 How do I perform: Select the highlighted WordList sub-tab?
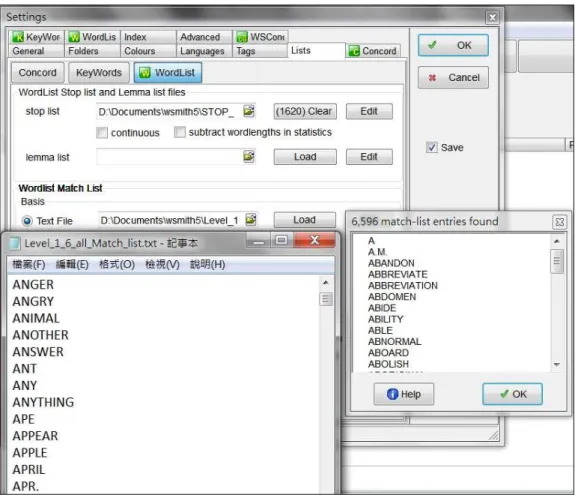[x=168, y=73]
